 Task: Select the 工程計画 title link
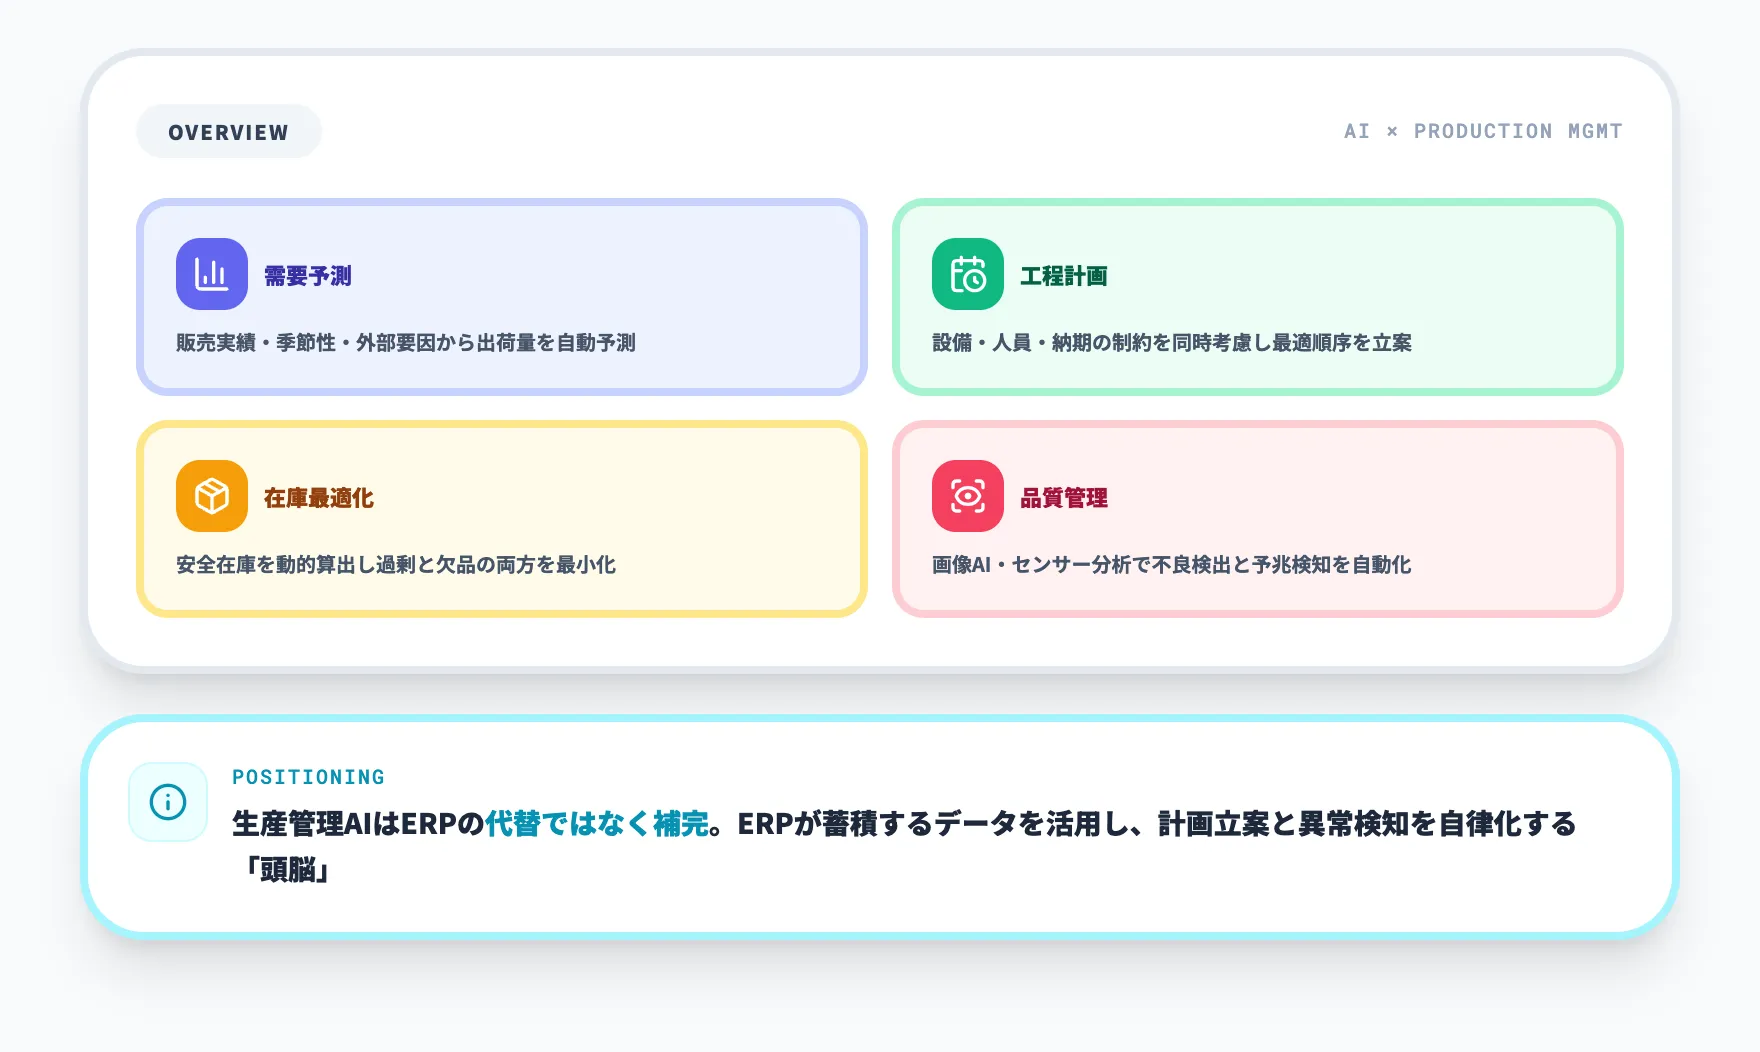[1066, 278]
